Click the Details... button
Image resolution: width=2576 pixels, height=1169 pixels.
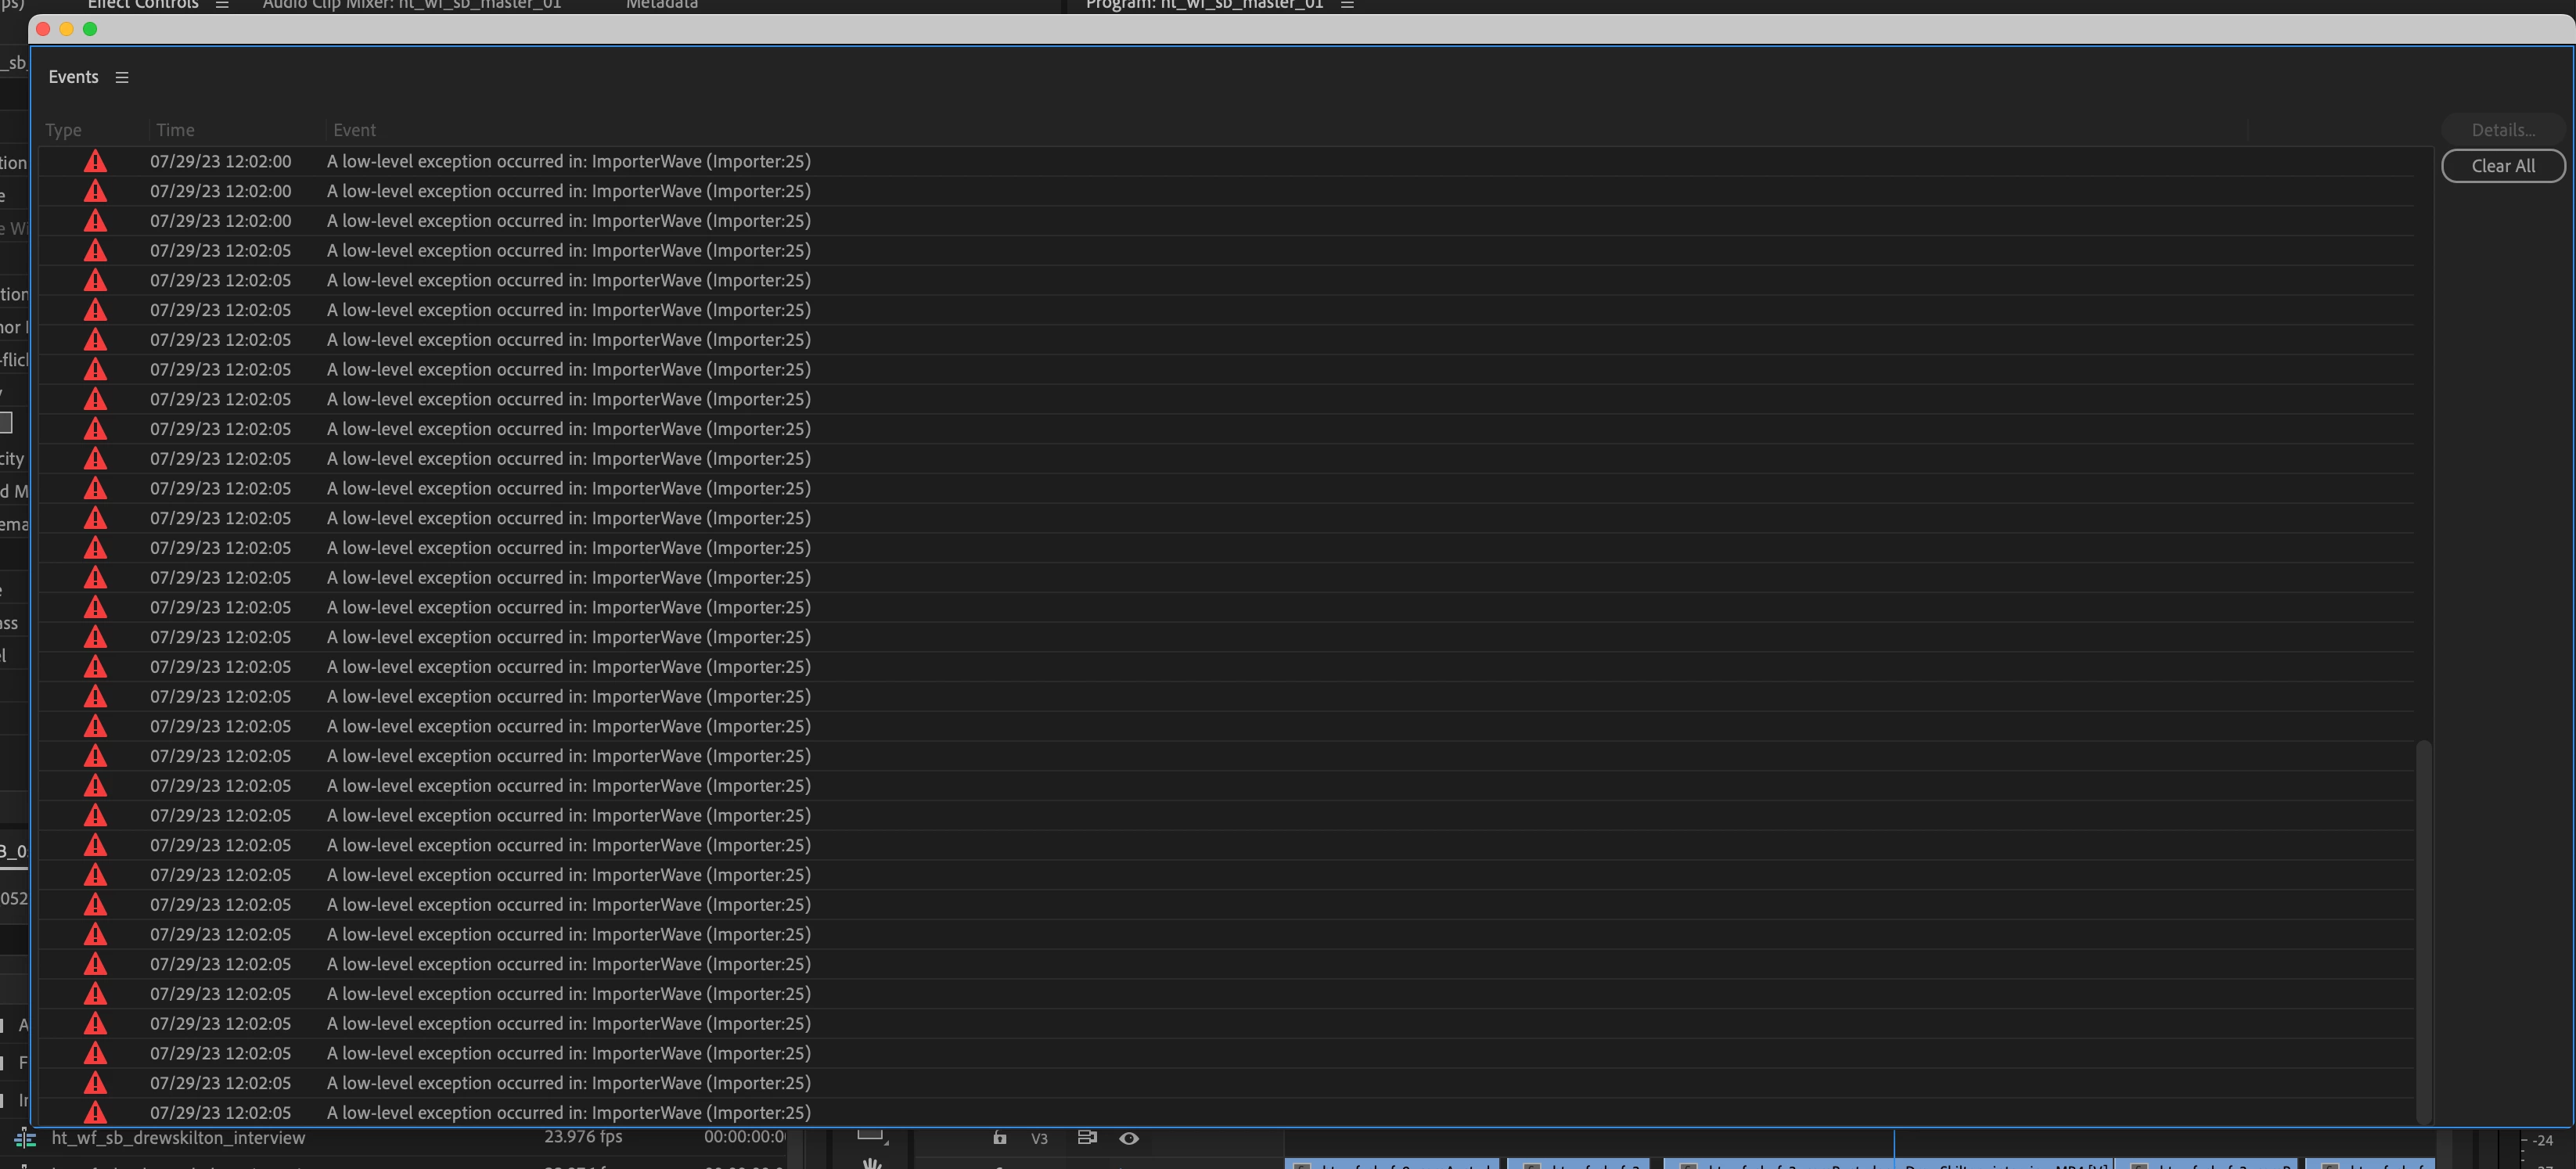point(2502,130)
